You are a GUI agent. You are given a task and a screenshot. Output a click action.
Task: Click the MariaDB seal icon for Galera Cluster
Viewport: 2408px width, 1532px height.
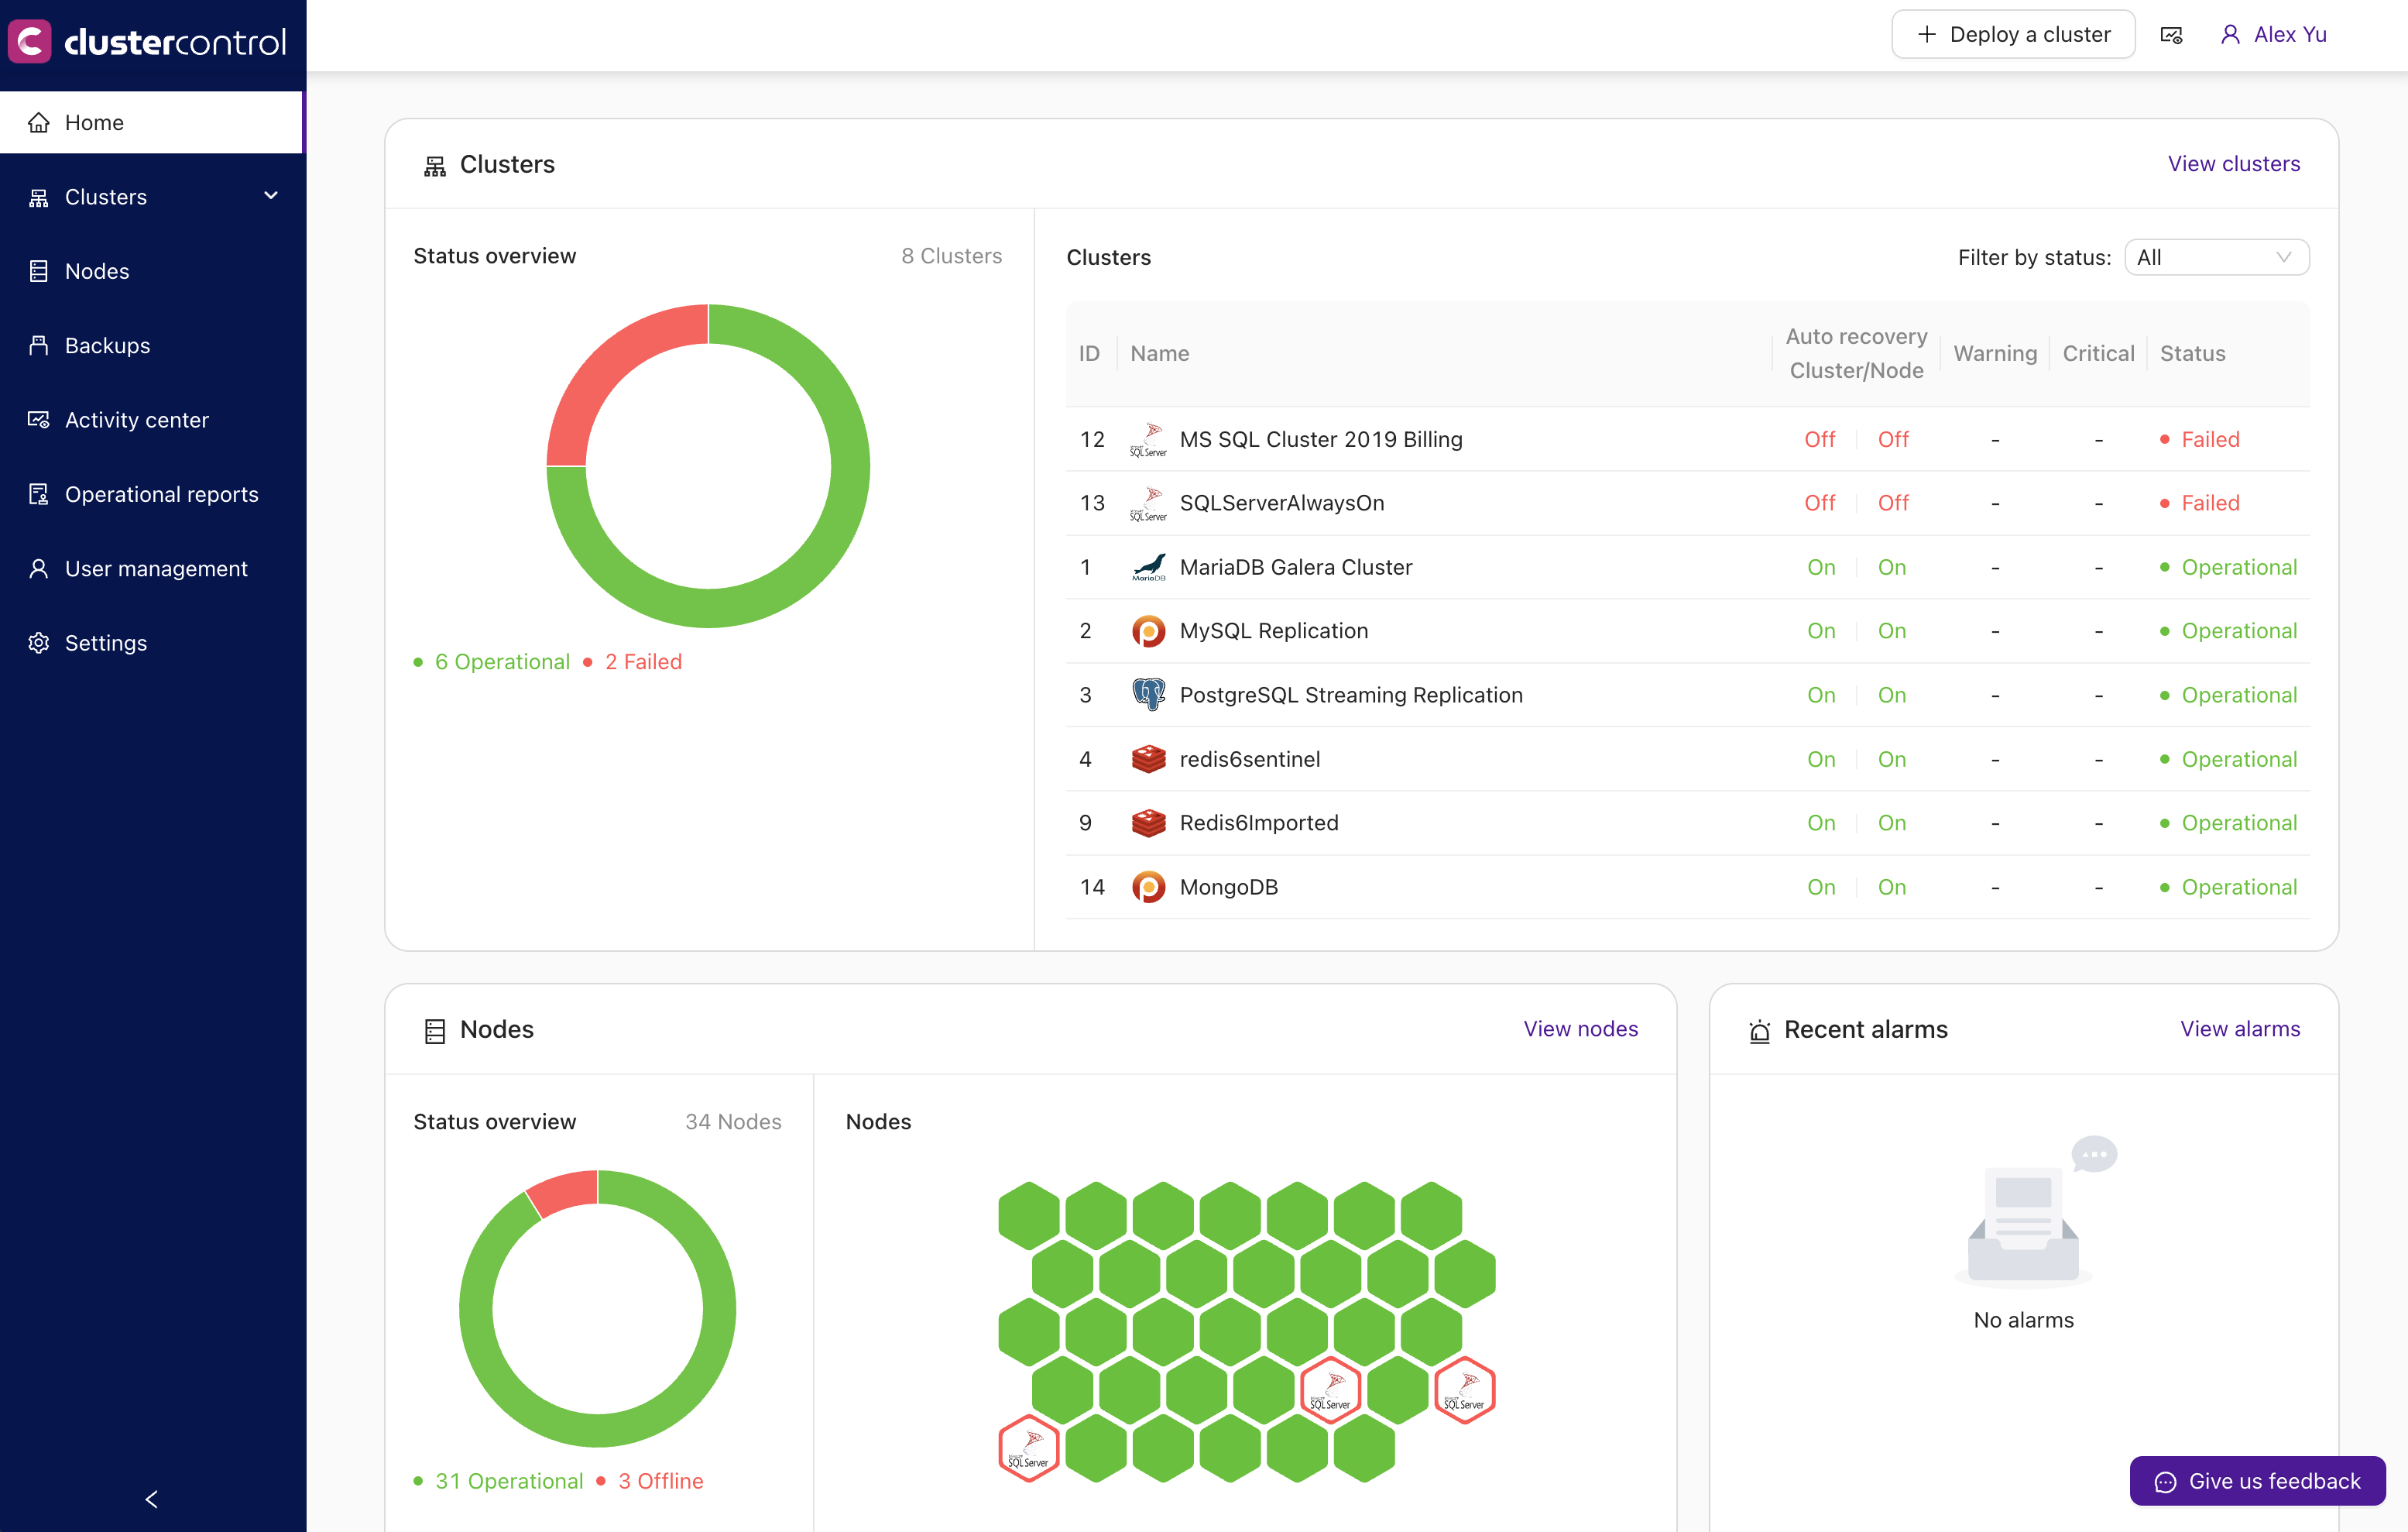click(x=1148, y=567)
